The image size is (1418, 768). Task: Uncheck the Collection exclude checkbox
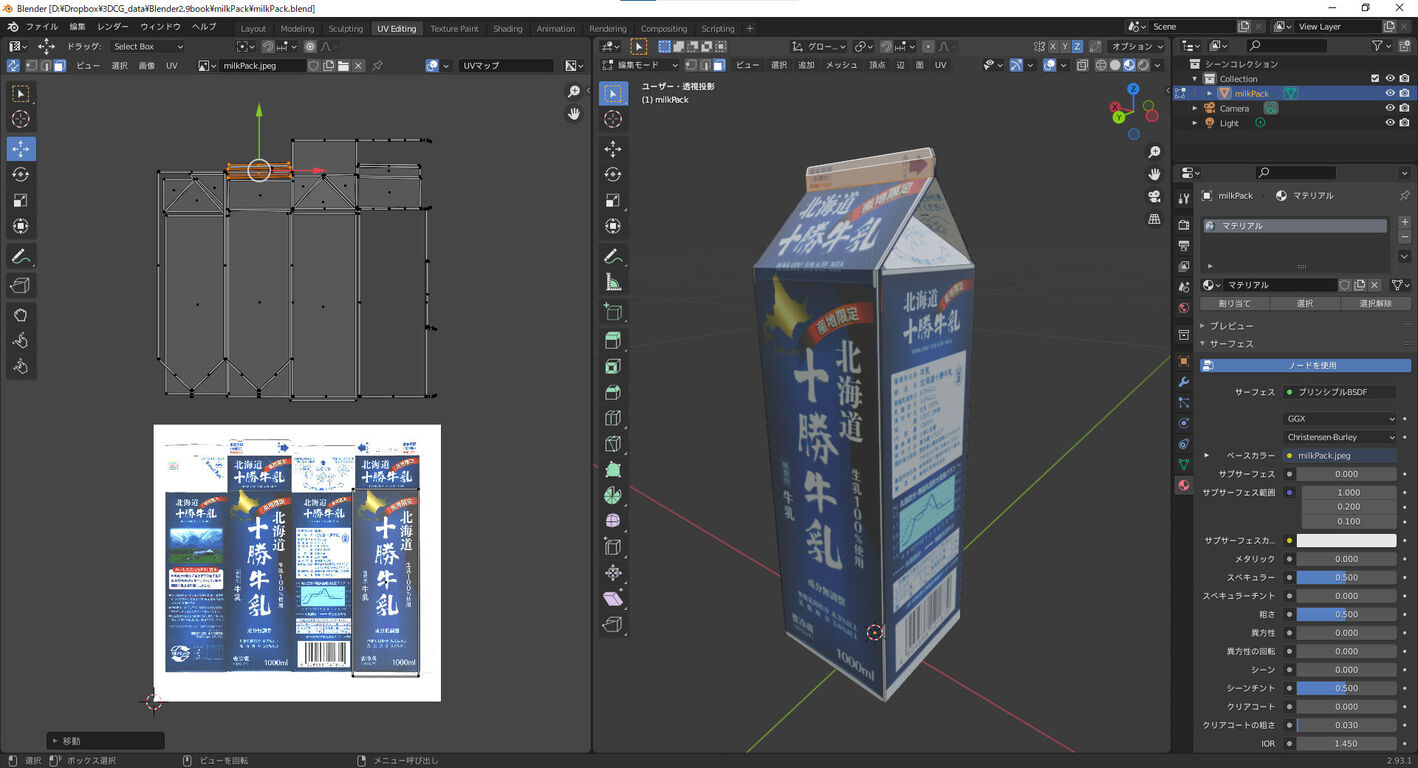coord(1374,79)
